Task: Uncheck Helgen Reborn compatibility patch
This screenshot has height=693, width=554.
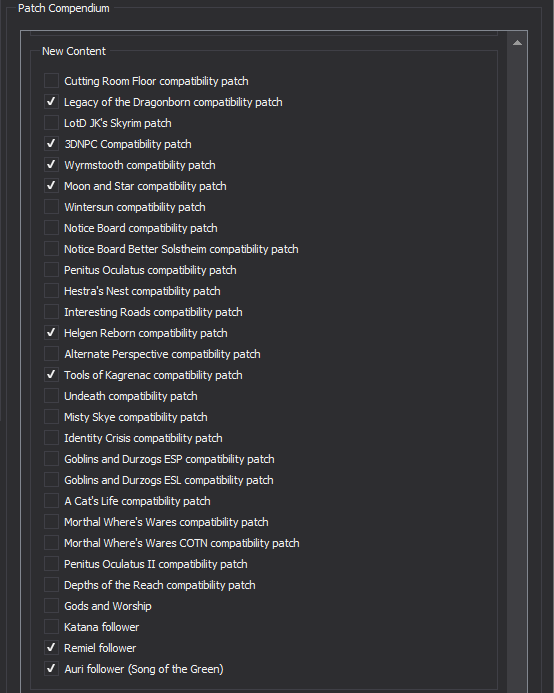Action: tap(51, 333)
